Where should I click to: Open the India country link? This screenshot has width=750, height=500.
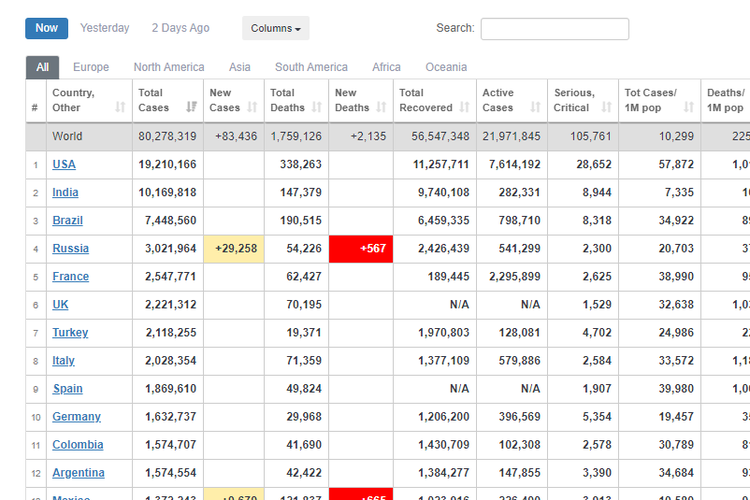[65, 193]
